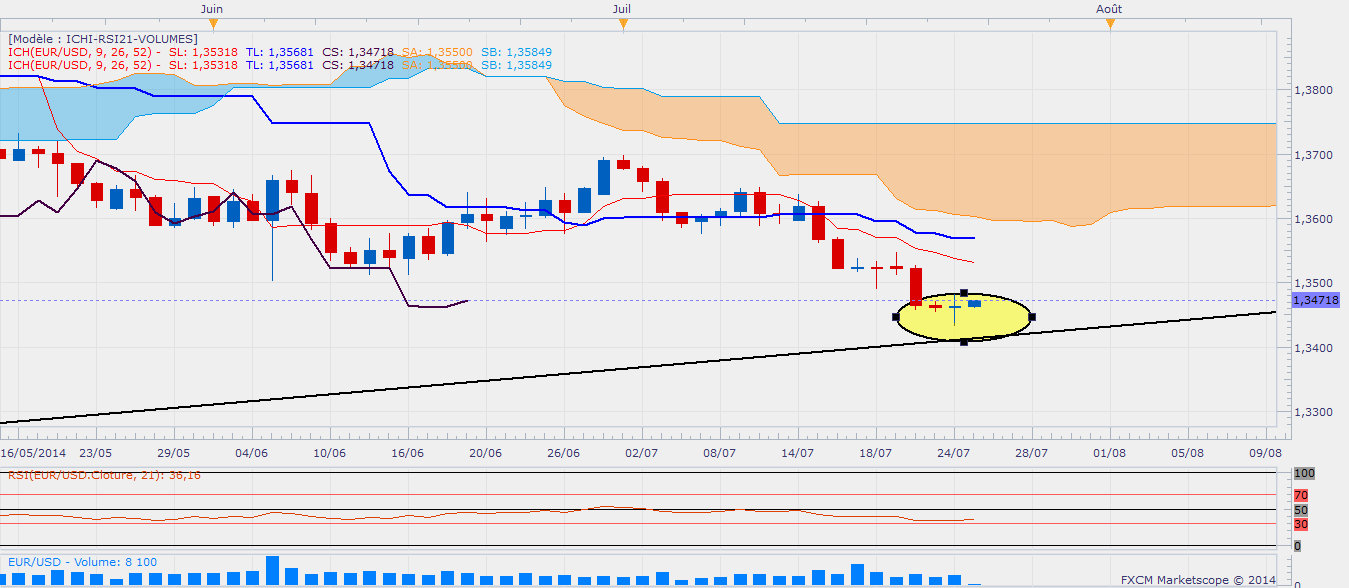Image resolution: width=1349 pixels, height=588 pixels.
Task: Select the left handle of the yellow ellipse
Action: point(895,317)
